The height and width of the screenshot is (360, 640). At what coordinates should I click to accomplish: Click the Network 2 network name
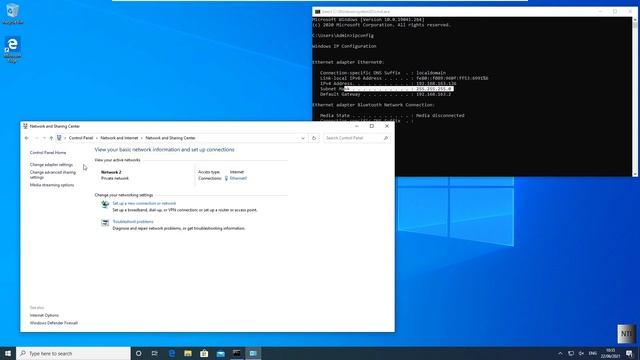coord(111,172)
